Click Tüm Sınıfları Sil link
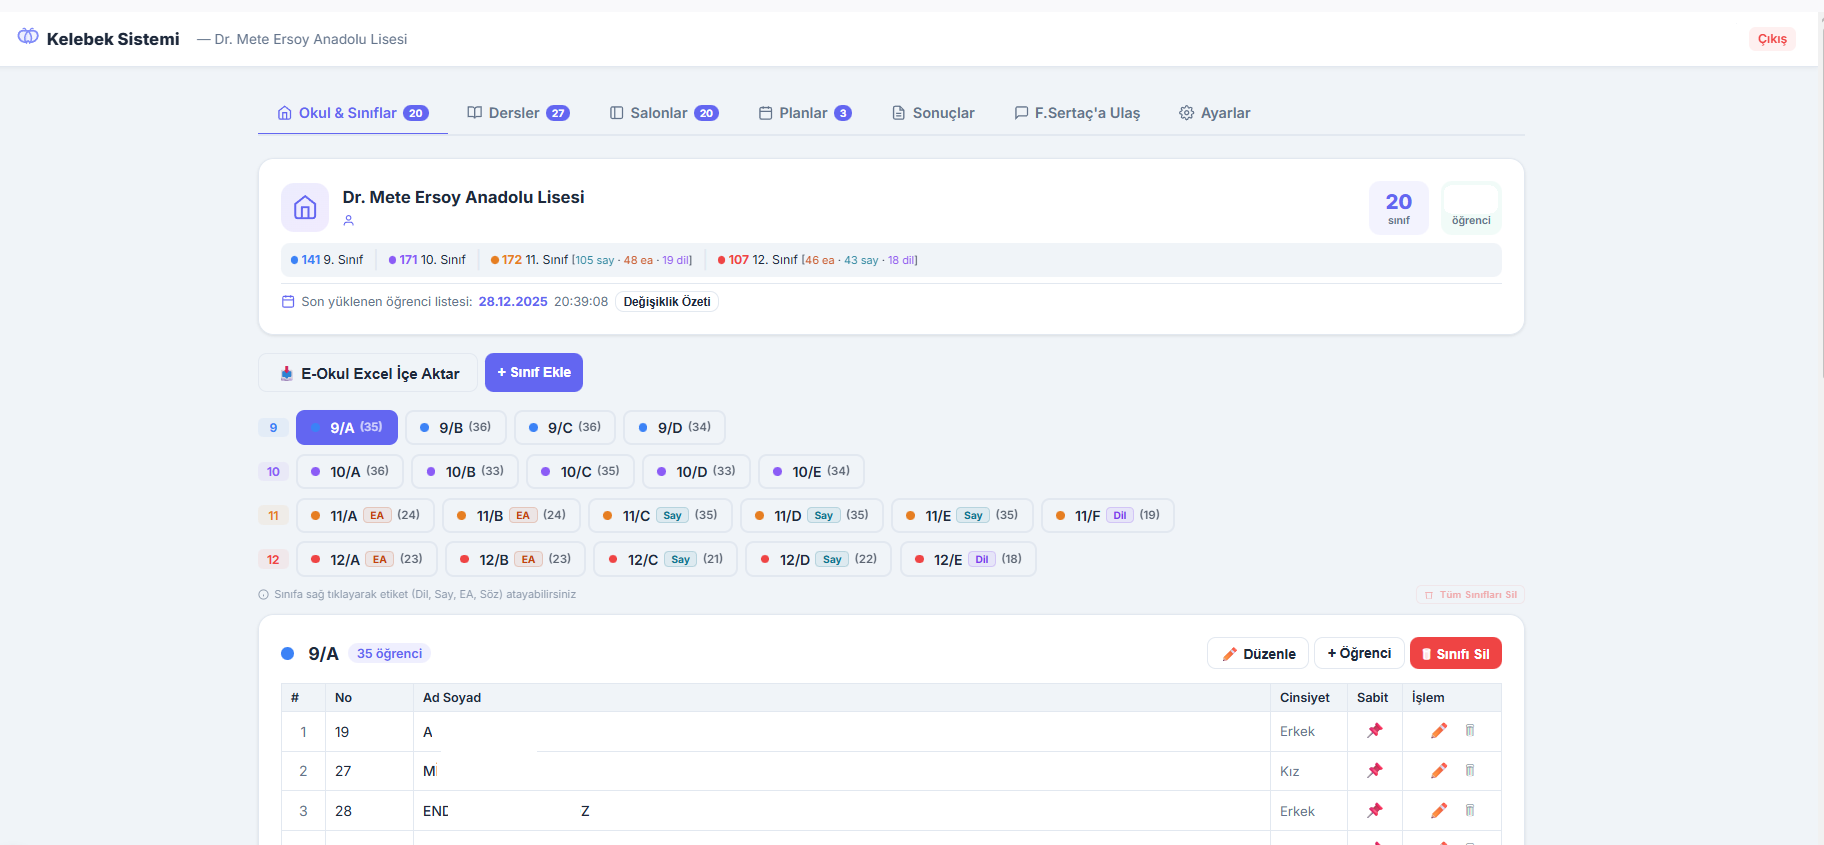Screen dimensions: 1824x845 tap(1470, 595)
